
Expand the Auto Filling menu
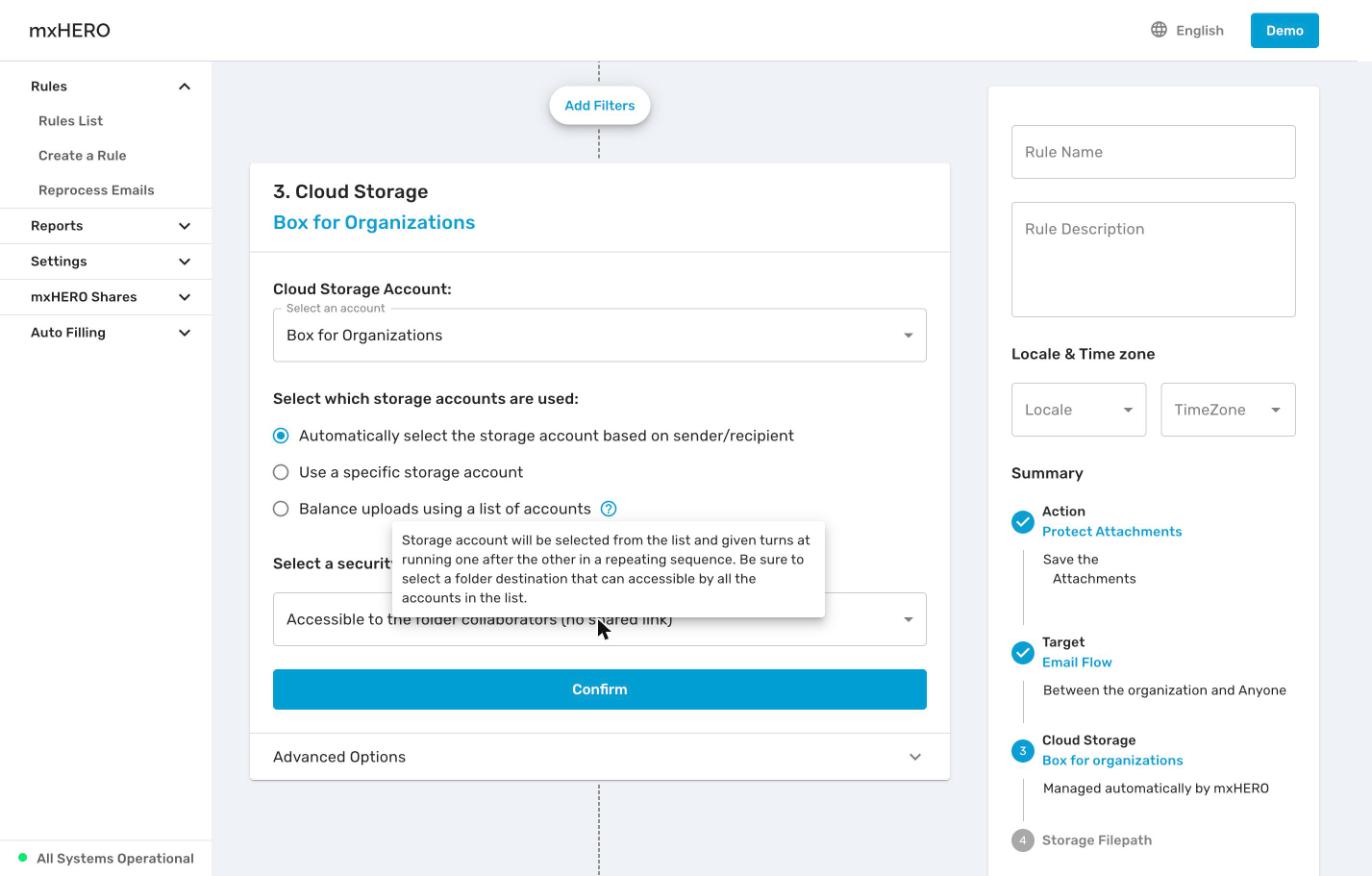(x=106, y=333)
